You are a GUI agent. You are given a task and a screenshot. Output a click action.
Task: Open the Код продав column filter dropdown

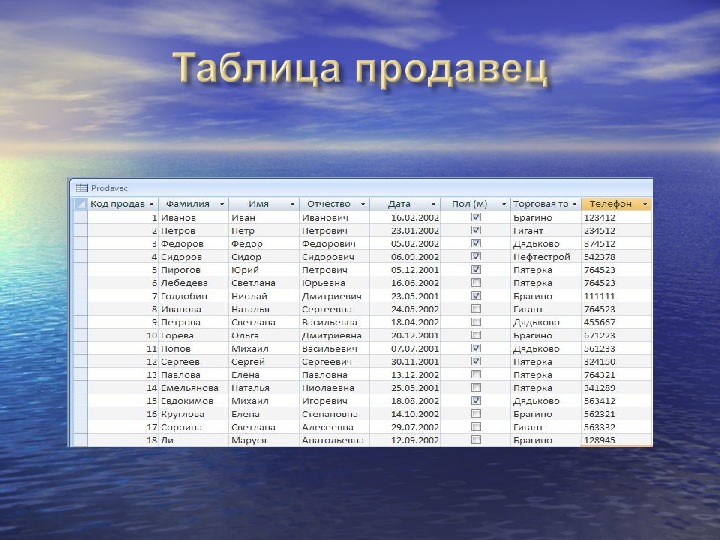pos(152,204)
